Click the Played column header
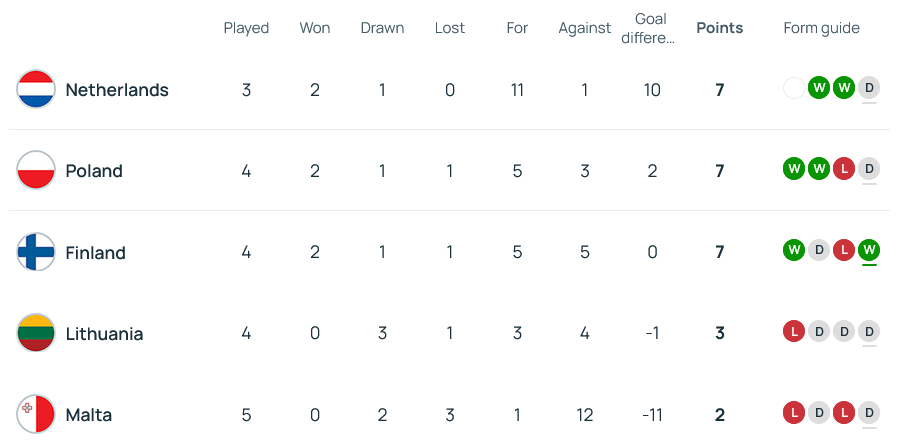 click(246, 28)
